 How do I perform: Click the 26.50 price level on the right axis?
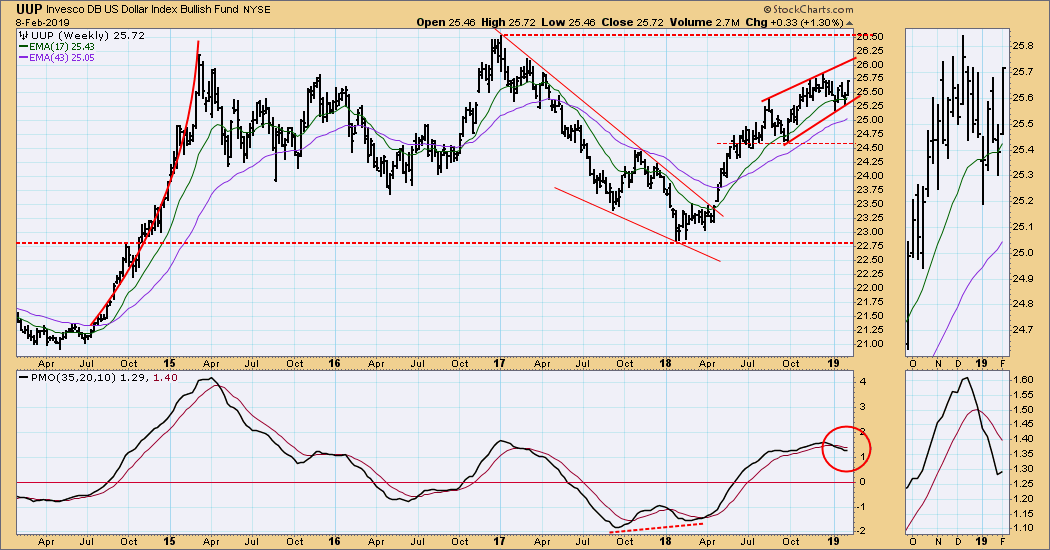[x=869, y=36]
